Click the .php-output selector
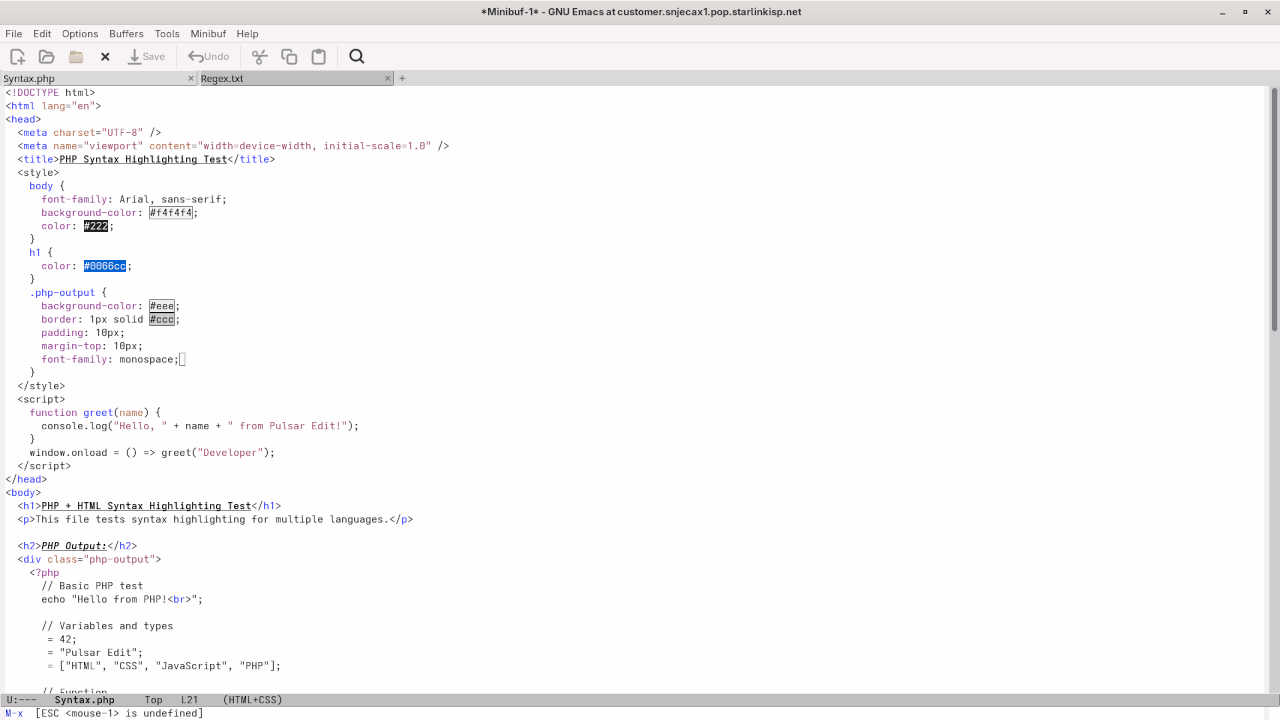1280x720 pixels. [x=62, y=293]
